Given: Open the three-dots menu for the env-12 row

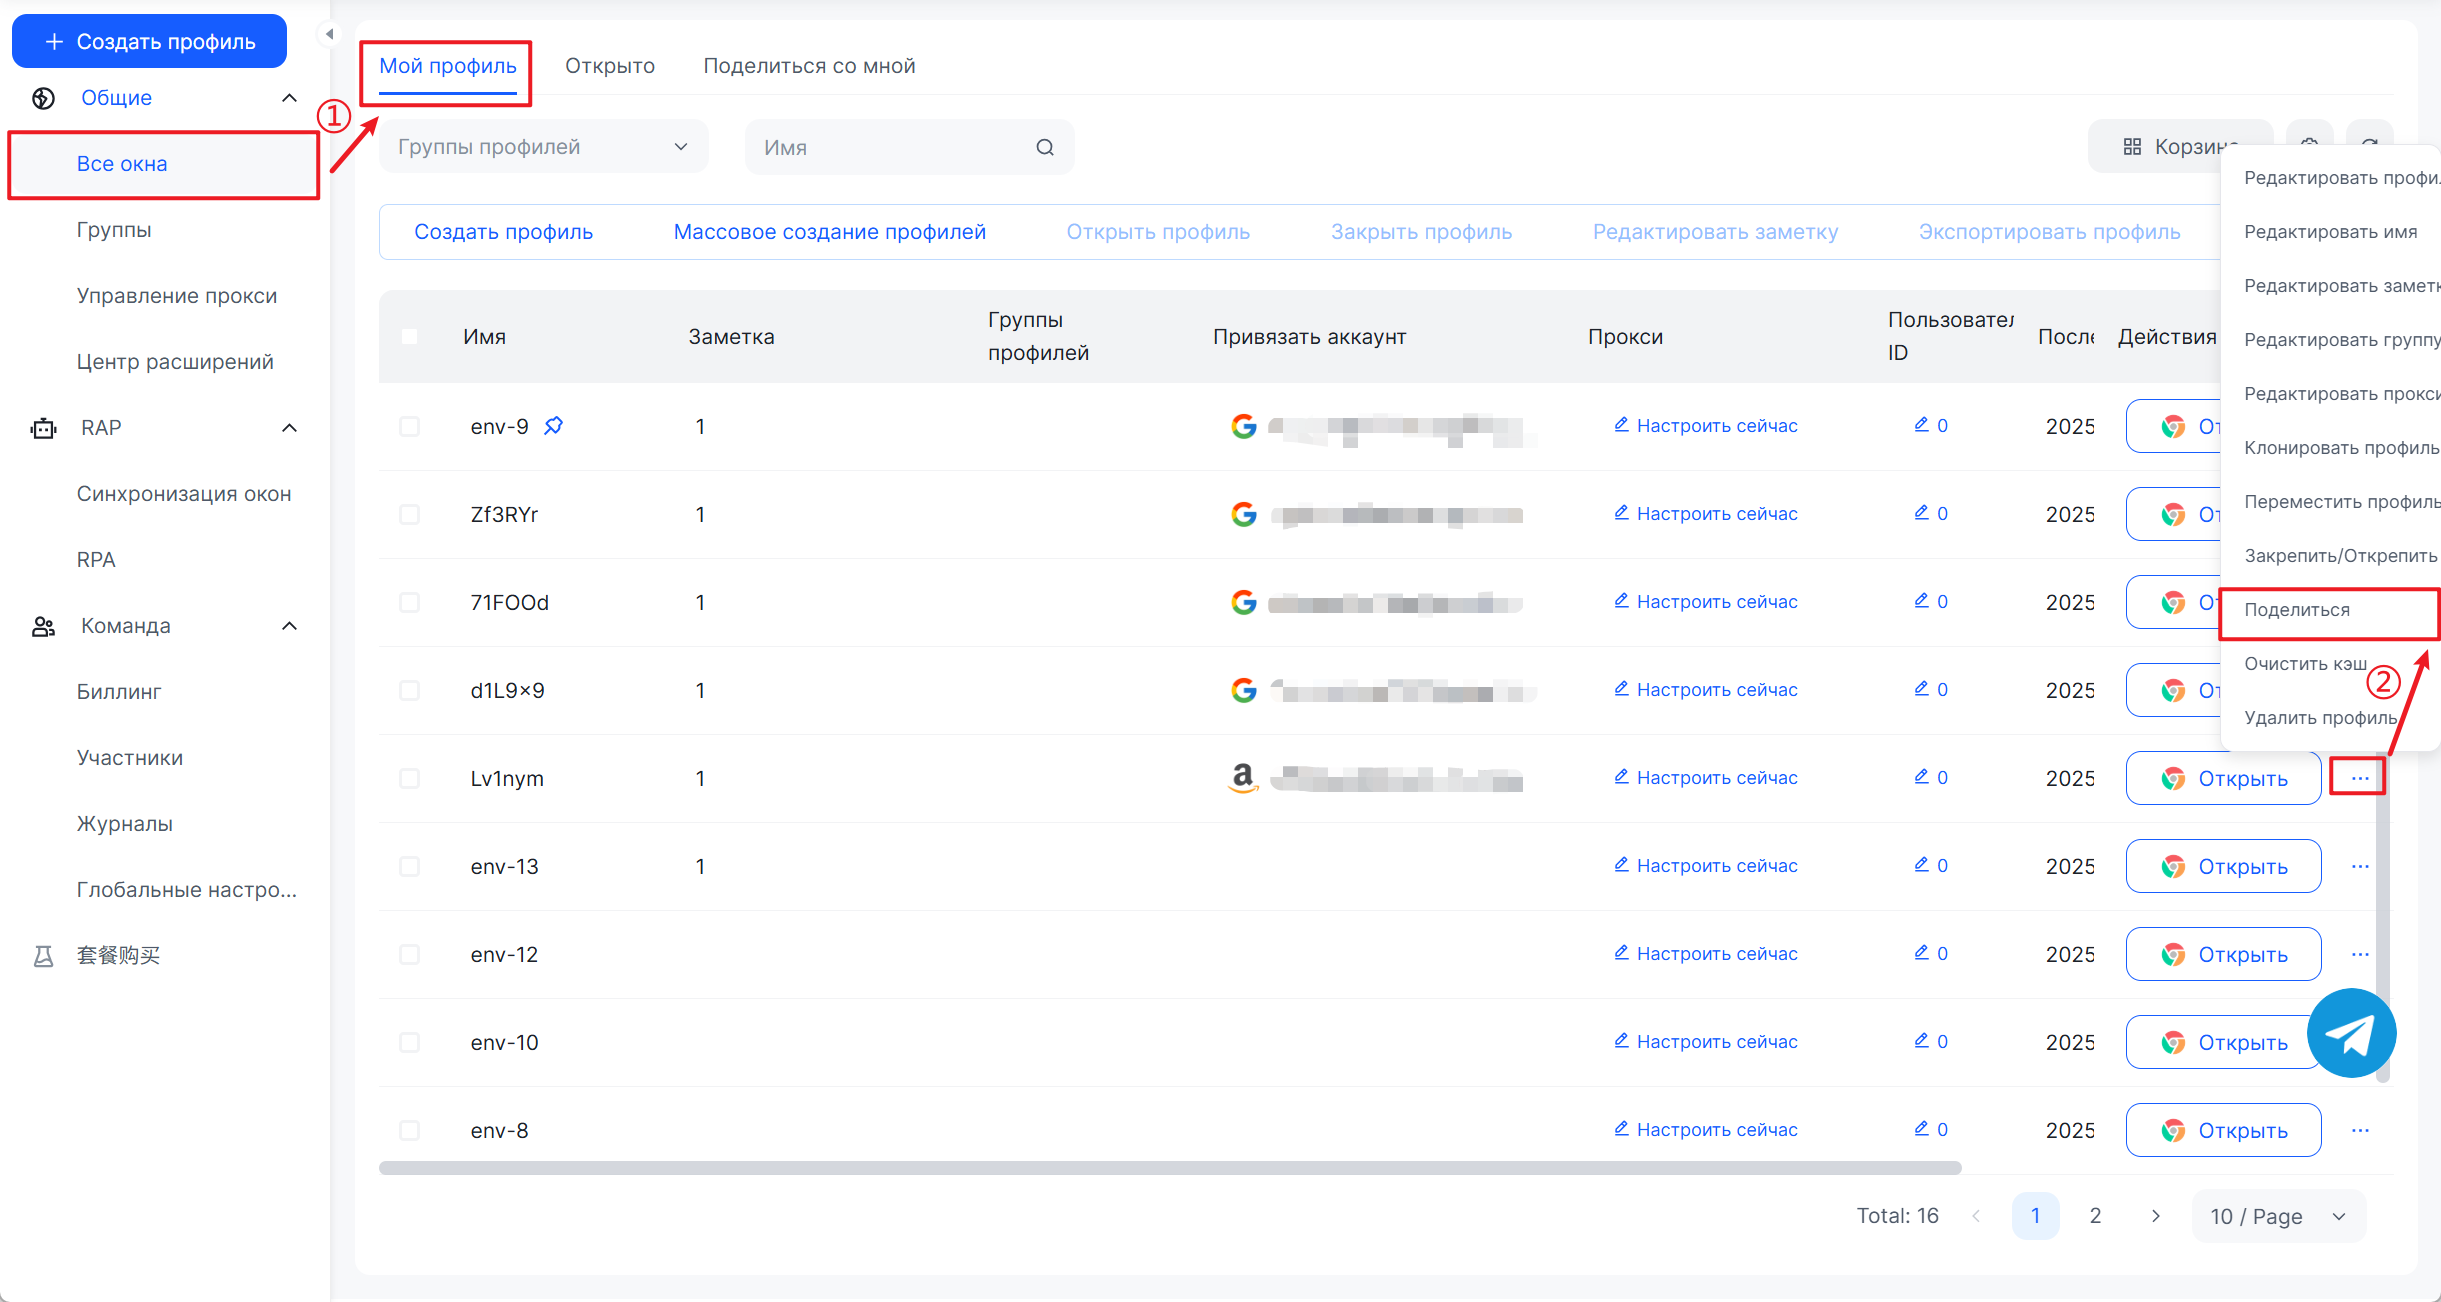Looking at the screenshot, I should click(2359, 954).
